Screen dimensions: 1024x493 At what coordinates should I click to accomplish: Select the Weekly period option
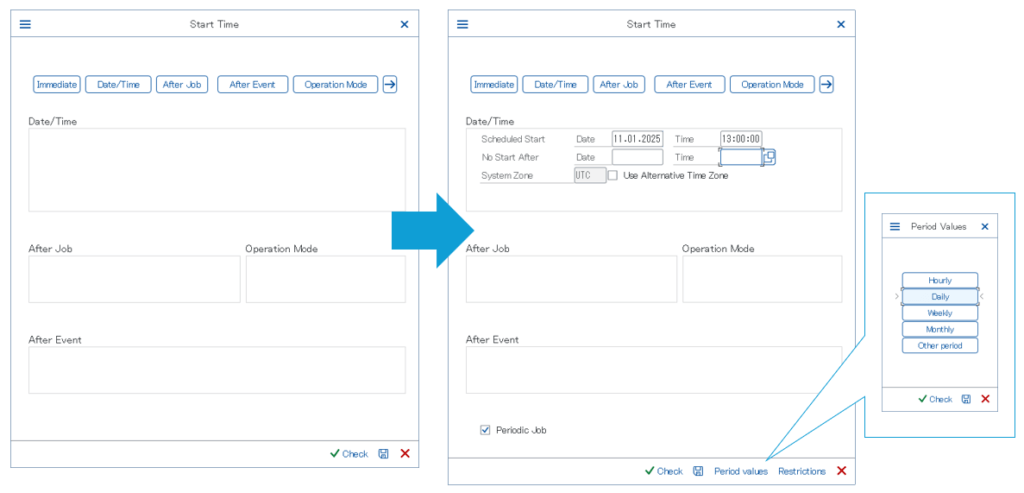point(940,313)
